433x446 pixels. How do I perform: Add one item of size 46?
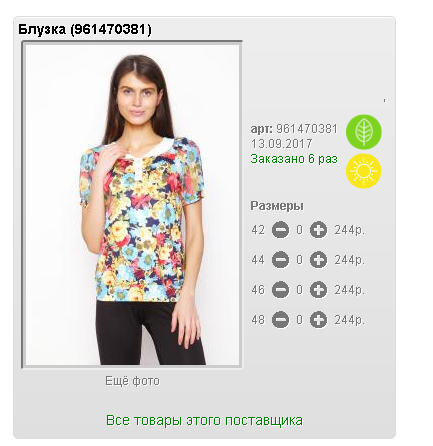318,290
